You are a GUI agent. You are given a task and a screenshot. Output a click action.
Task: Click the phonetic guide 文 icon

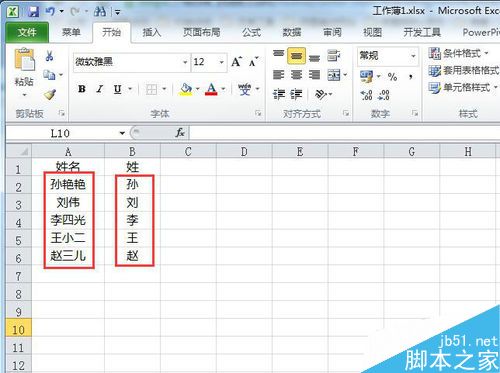click(x=245, y=89)
